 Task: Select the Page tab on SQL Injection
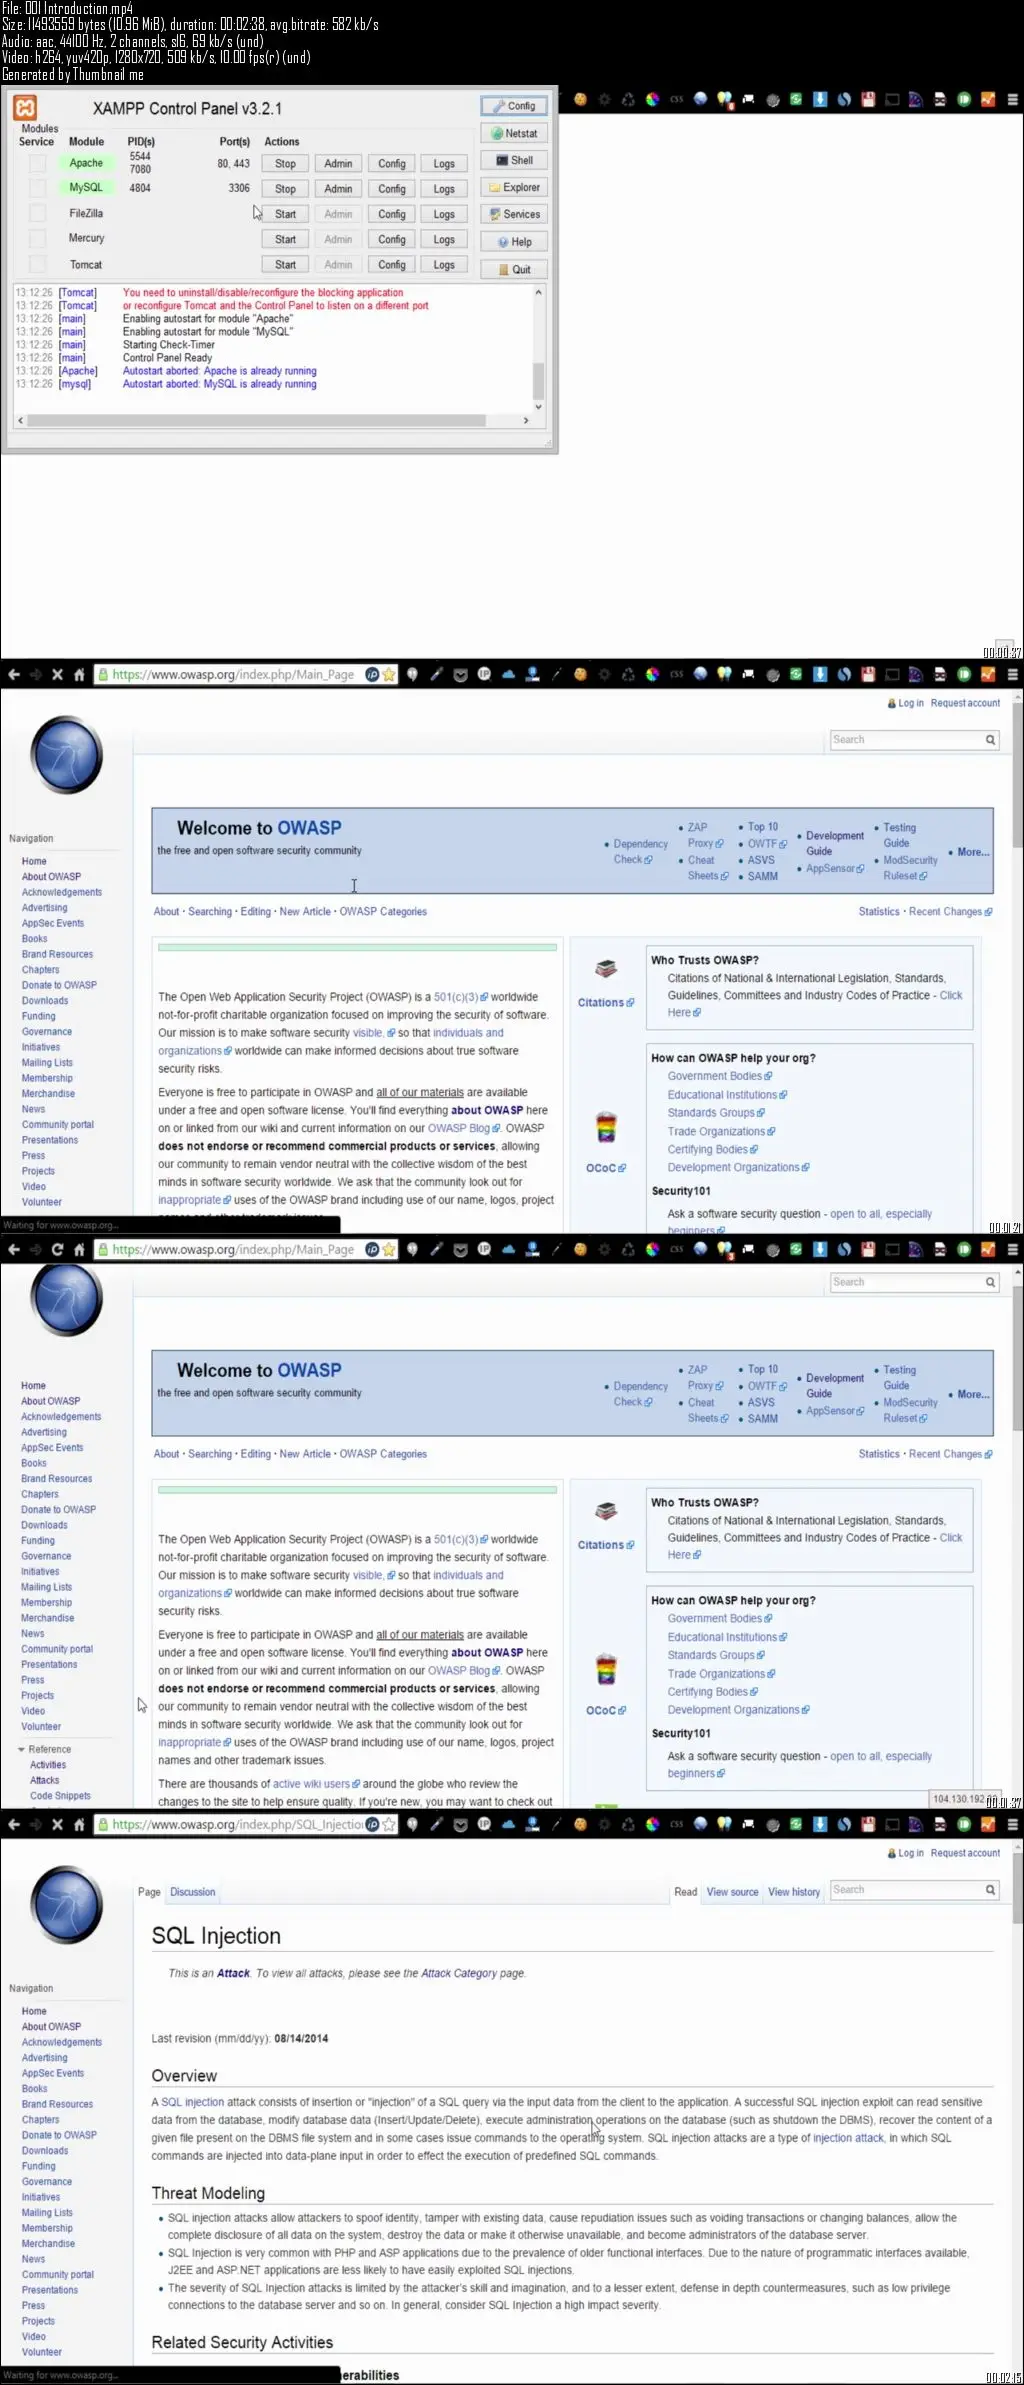(149, 1892)
